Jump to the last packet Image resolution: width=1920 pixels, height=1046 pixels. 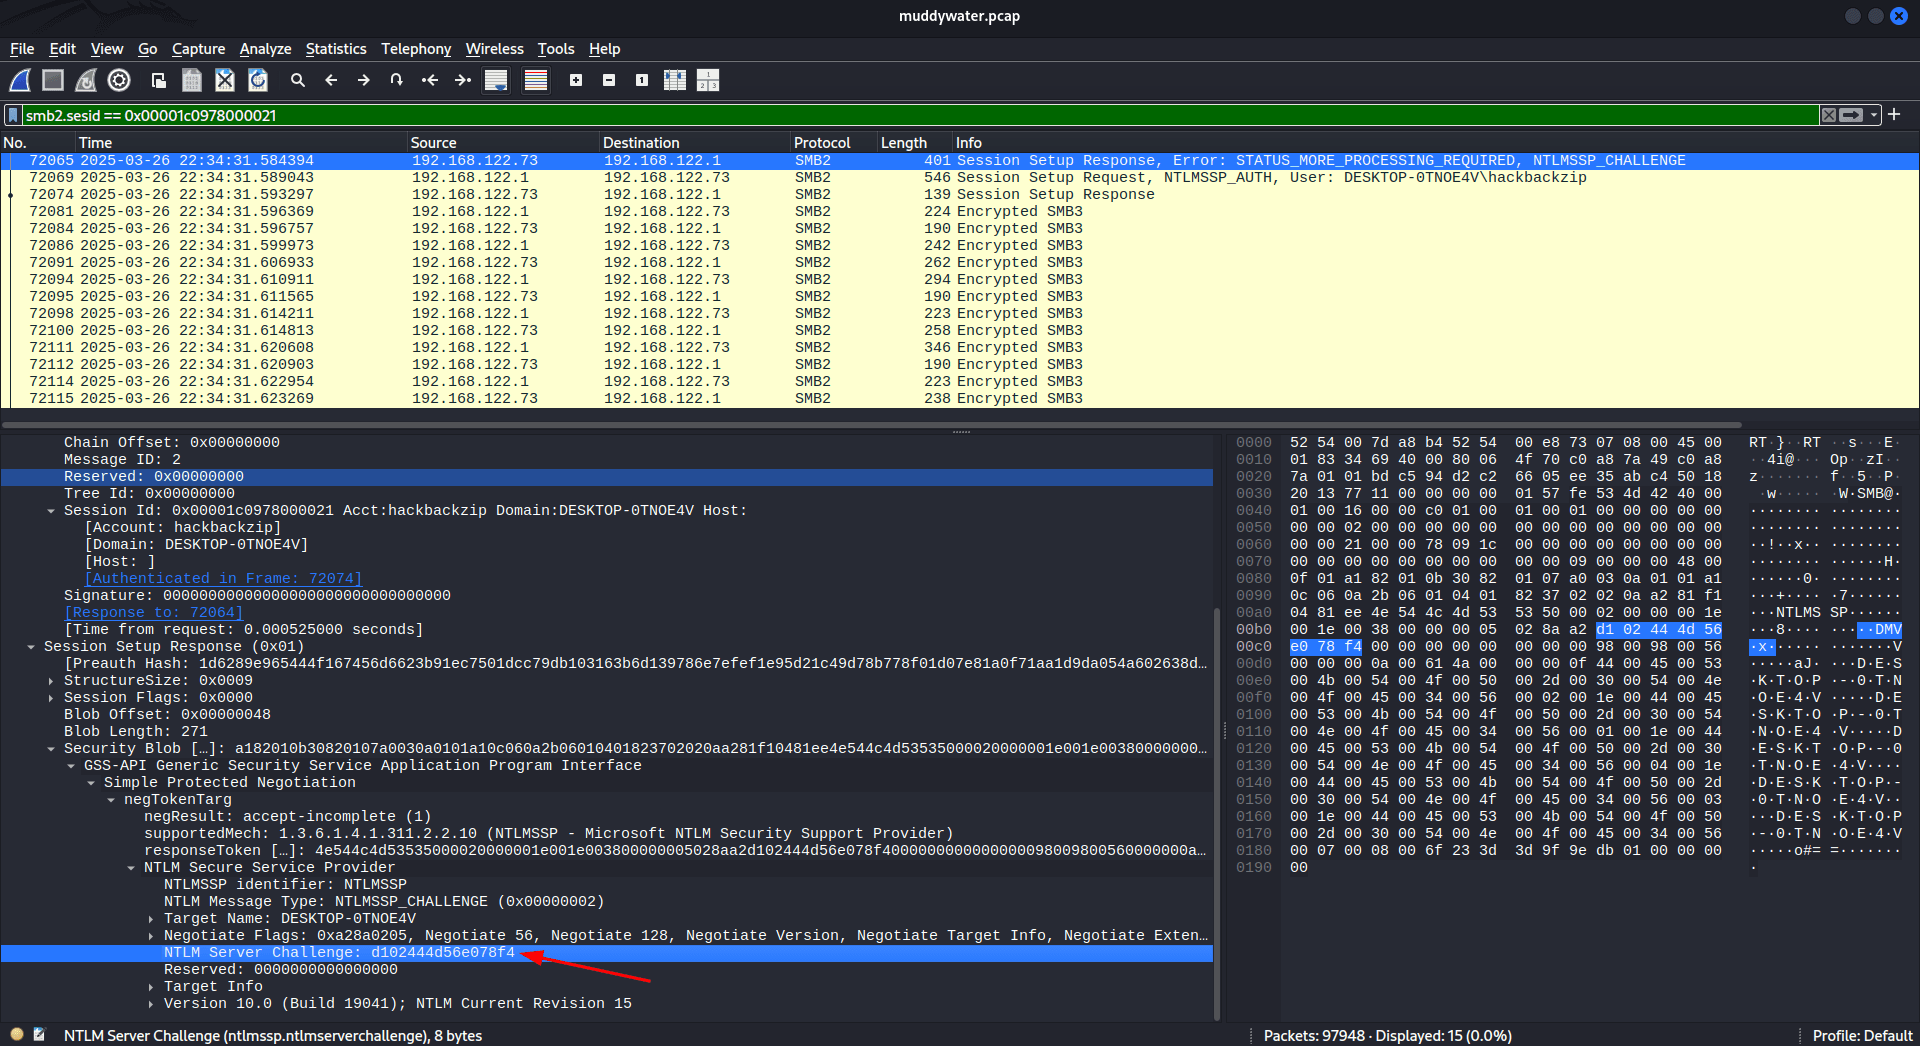click(x=463, y=80)
